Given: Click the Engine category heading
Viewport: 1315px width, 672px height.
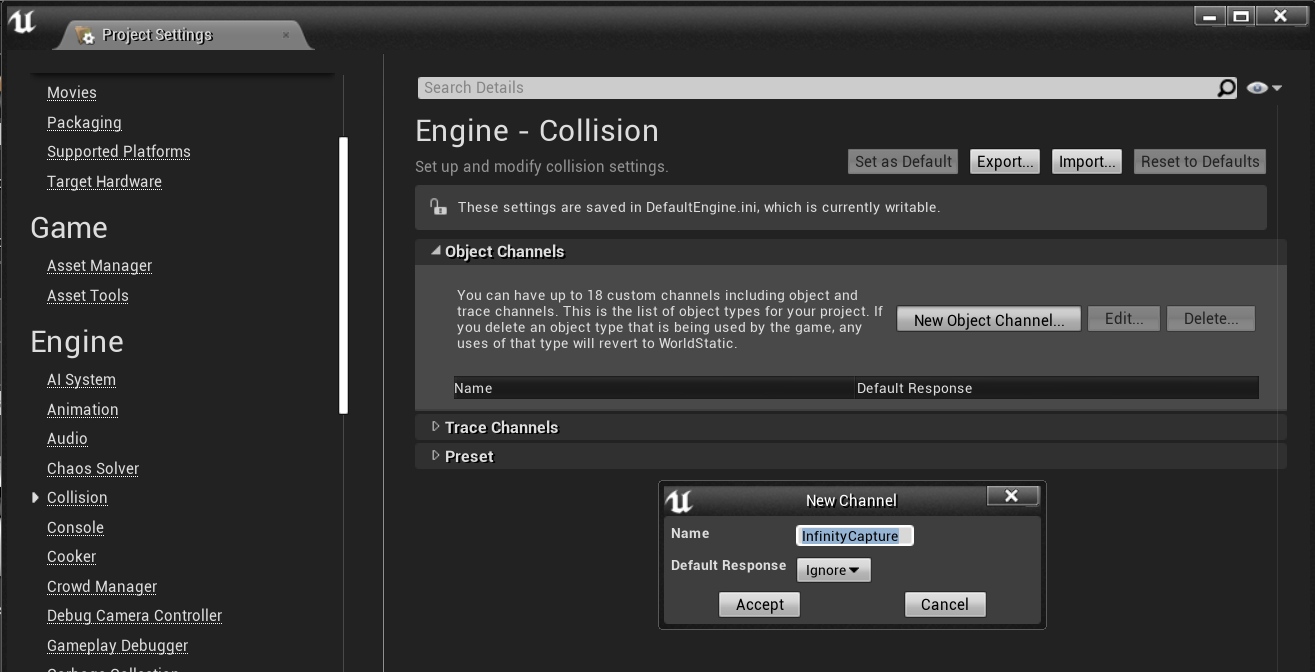Looking at the screenshot, I should 77,342.
